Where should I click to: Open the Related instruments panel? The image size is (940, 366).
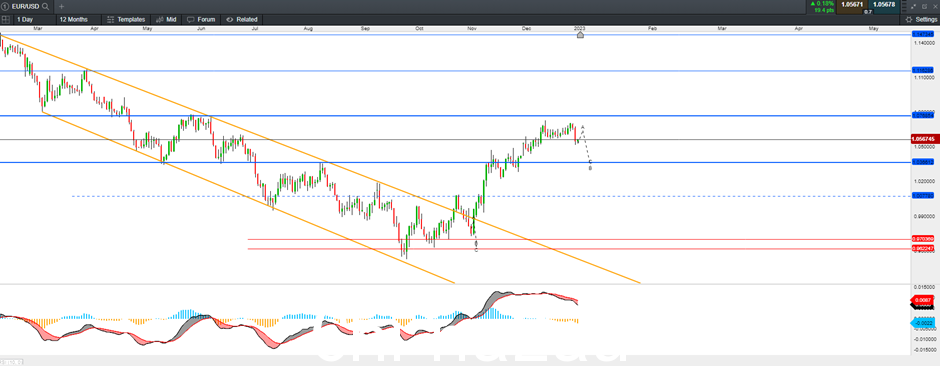pyautogui.click(x=242, y=19)
